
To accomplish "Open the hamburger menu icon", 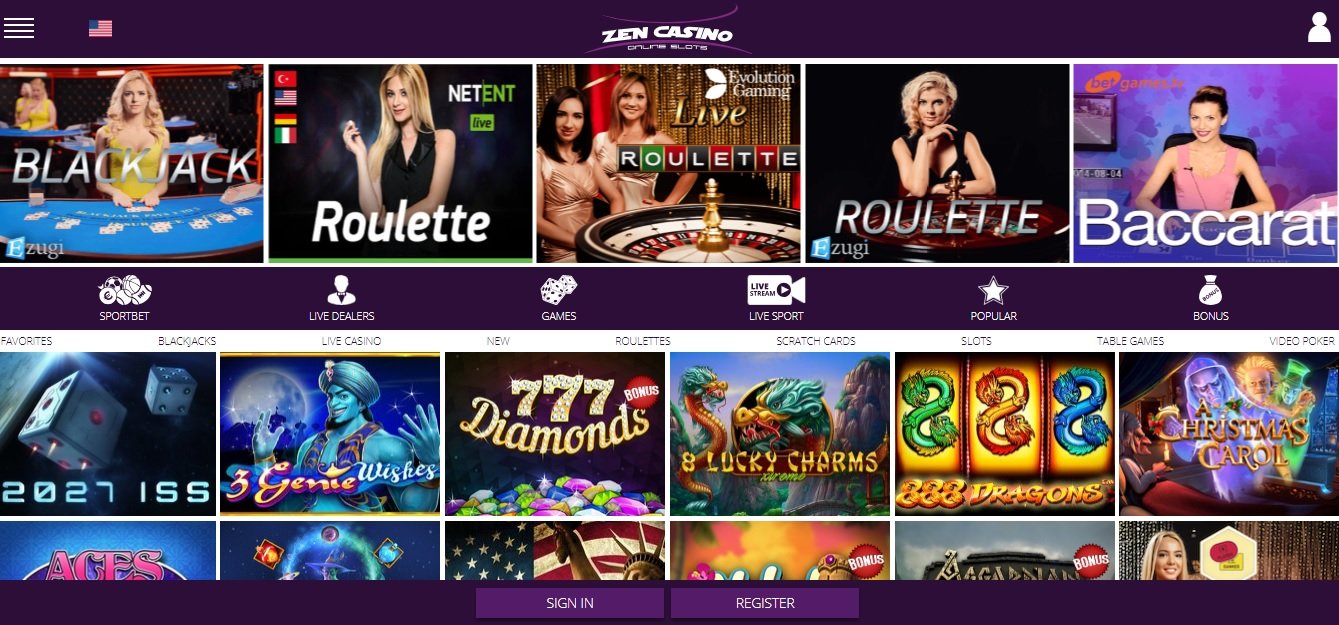I will (19, 28).
